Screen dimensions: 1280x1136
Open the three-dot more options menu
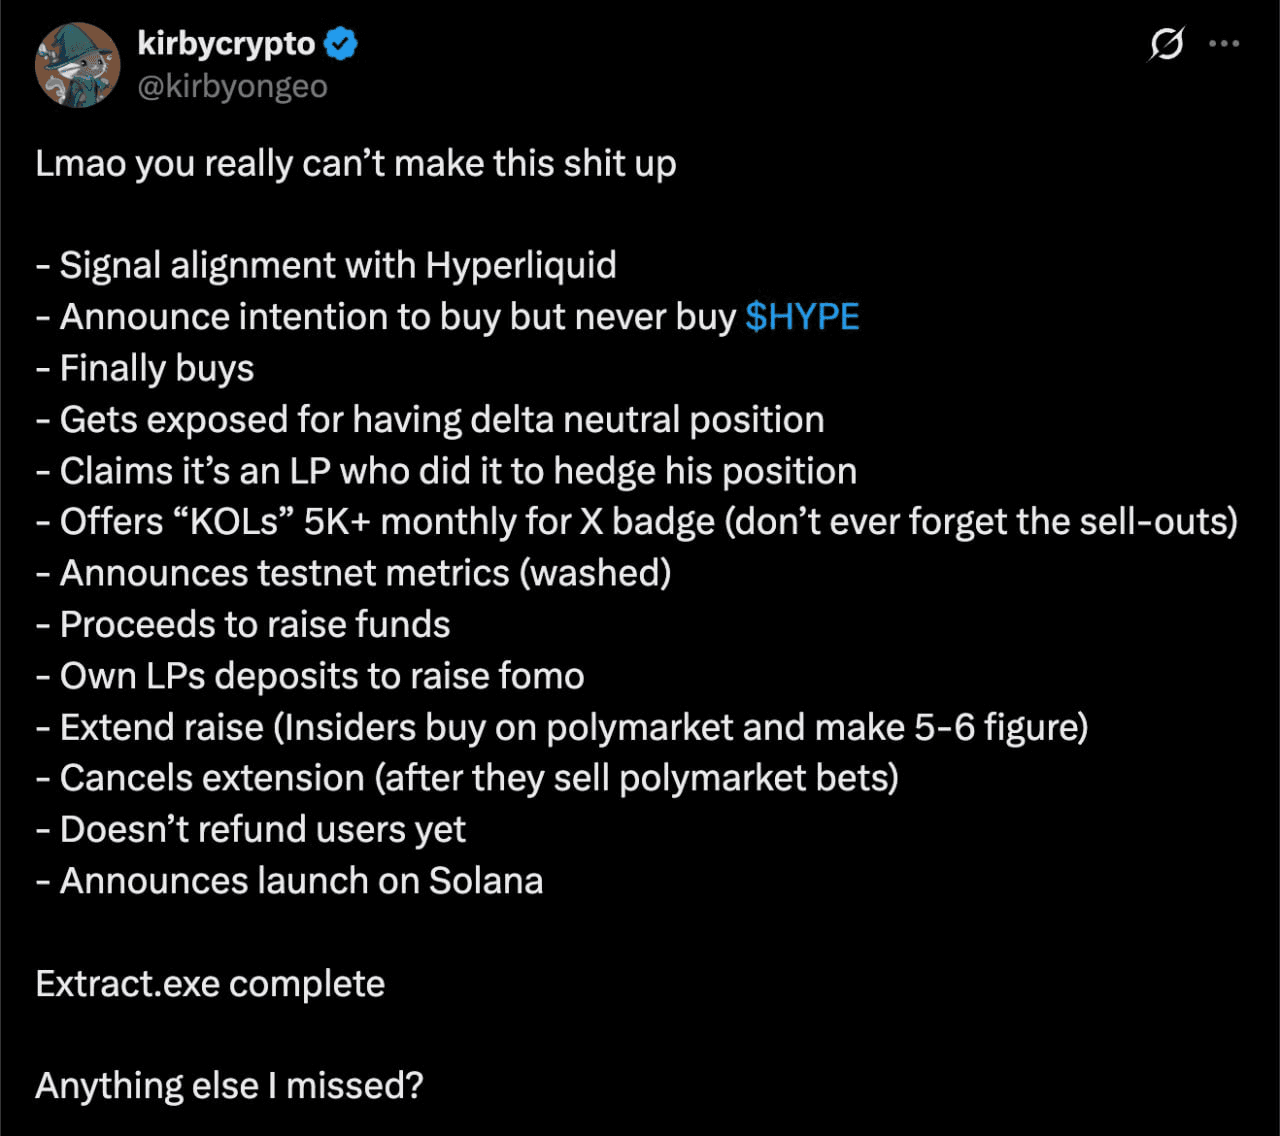[x=1224, y=44]
